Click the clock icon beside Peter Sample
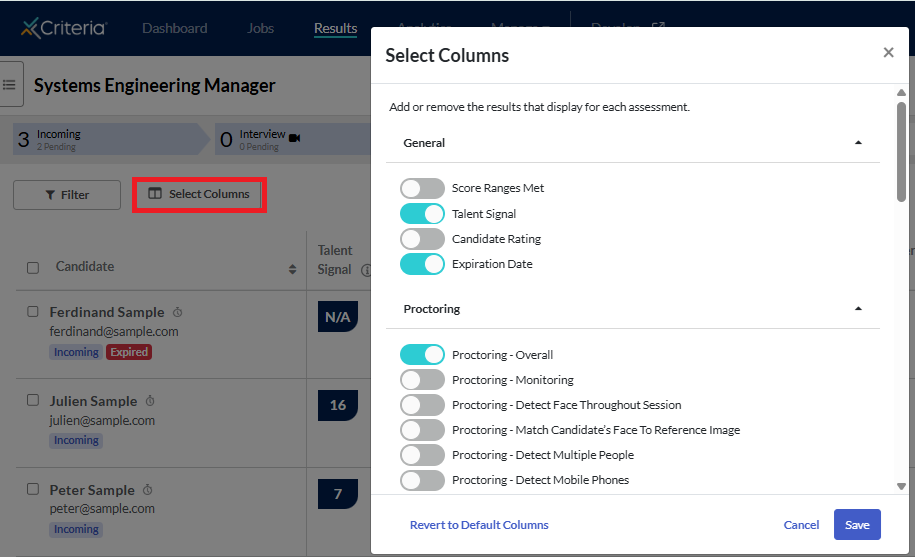 147,490
